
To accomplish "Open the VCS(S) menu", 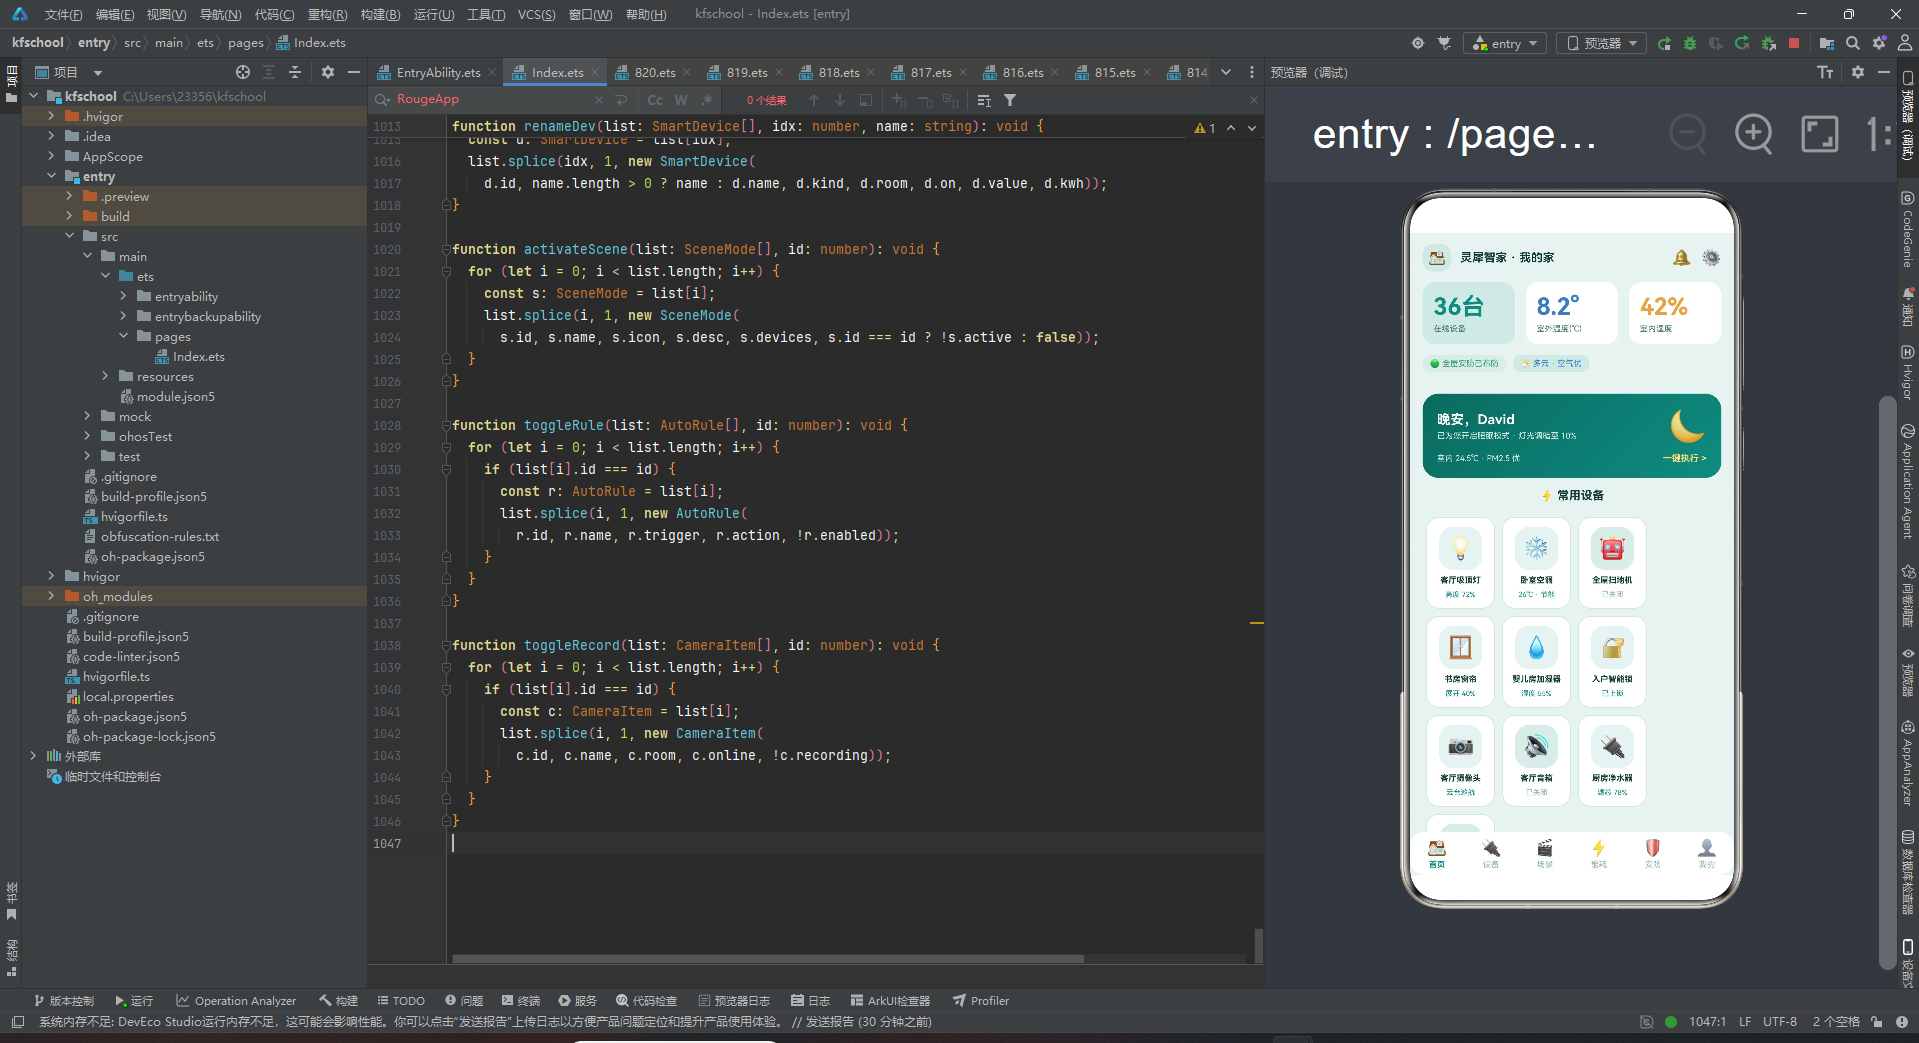I will (536, 14).
